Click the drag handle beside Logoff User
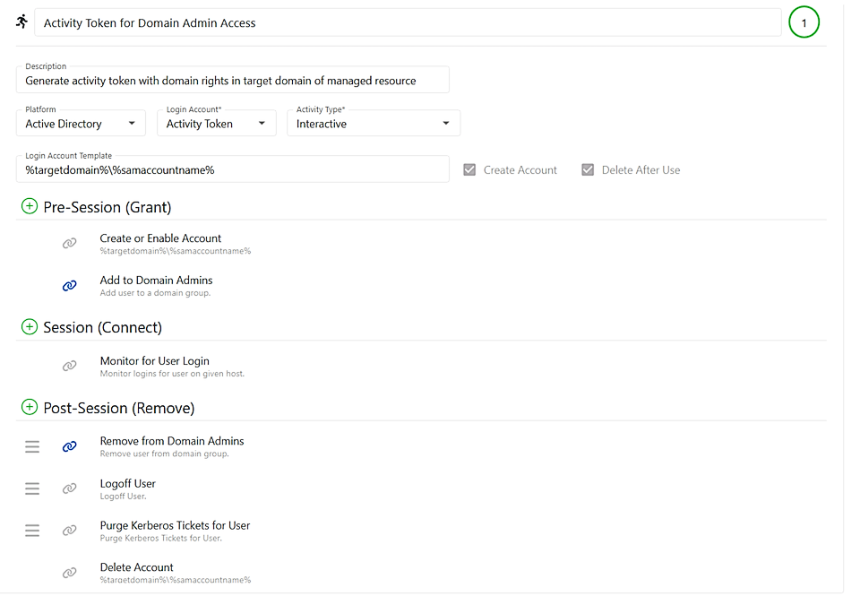Screen dimensions: 861x605 point(31,488)
